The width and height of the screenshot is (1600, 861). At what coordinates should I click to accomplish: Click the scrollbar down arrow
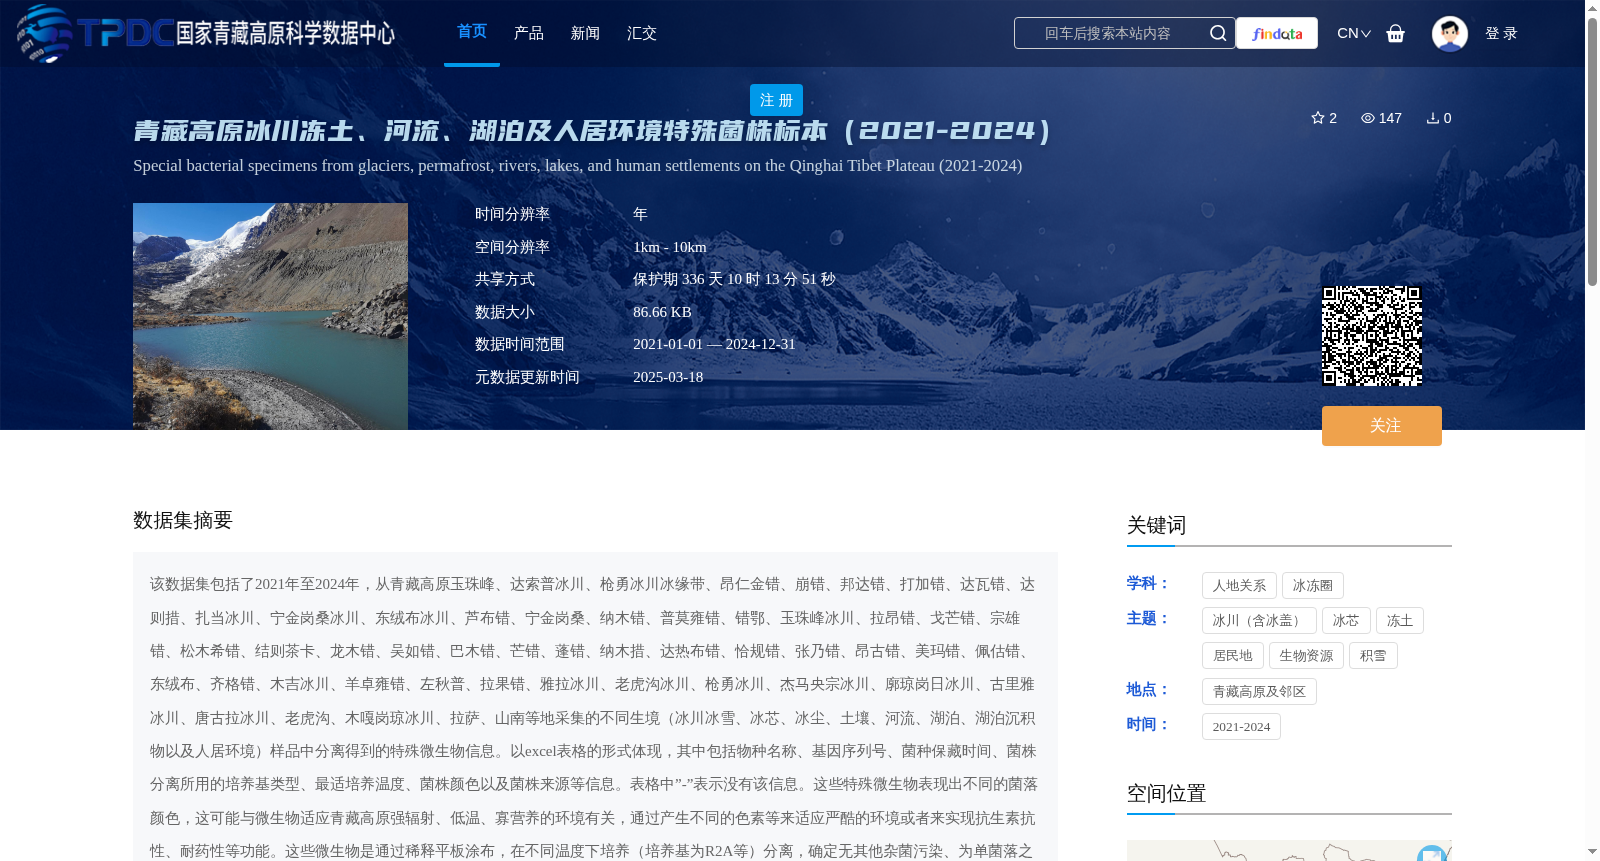coord(1592,853)
